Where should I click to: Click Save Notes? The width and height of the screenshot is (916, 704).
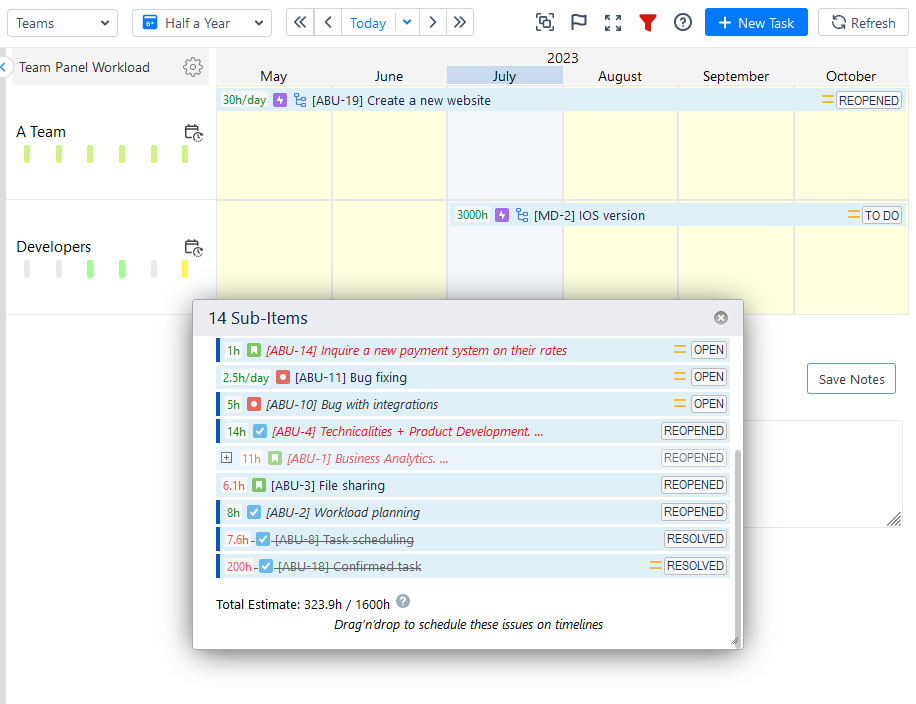point(851,379)
